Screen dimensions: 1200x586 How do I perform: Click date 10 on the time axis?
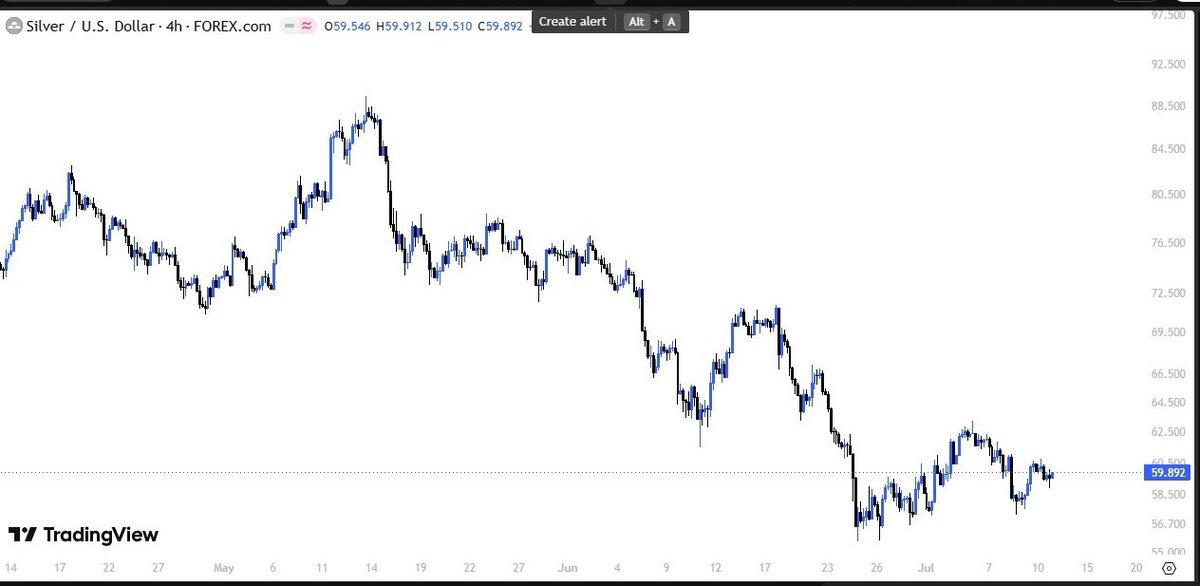pos(1037,568)
